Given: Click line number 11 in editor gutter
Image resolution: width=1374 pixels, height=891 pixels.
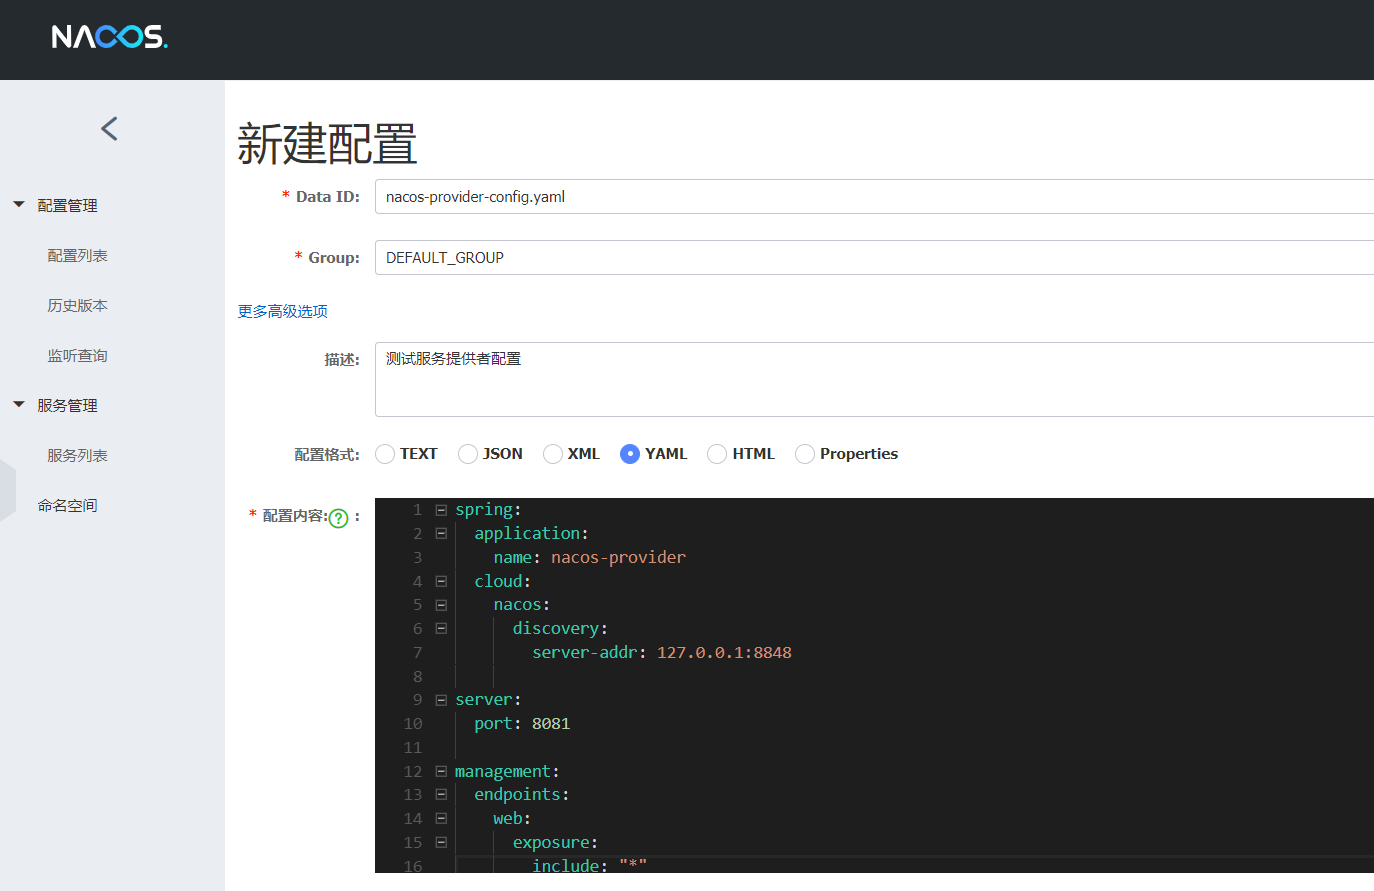Looking at the screenshot, I should (x=413, y=747).
